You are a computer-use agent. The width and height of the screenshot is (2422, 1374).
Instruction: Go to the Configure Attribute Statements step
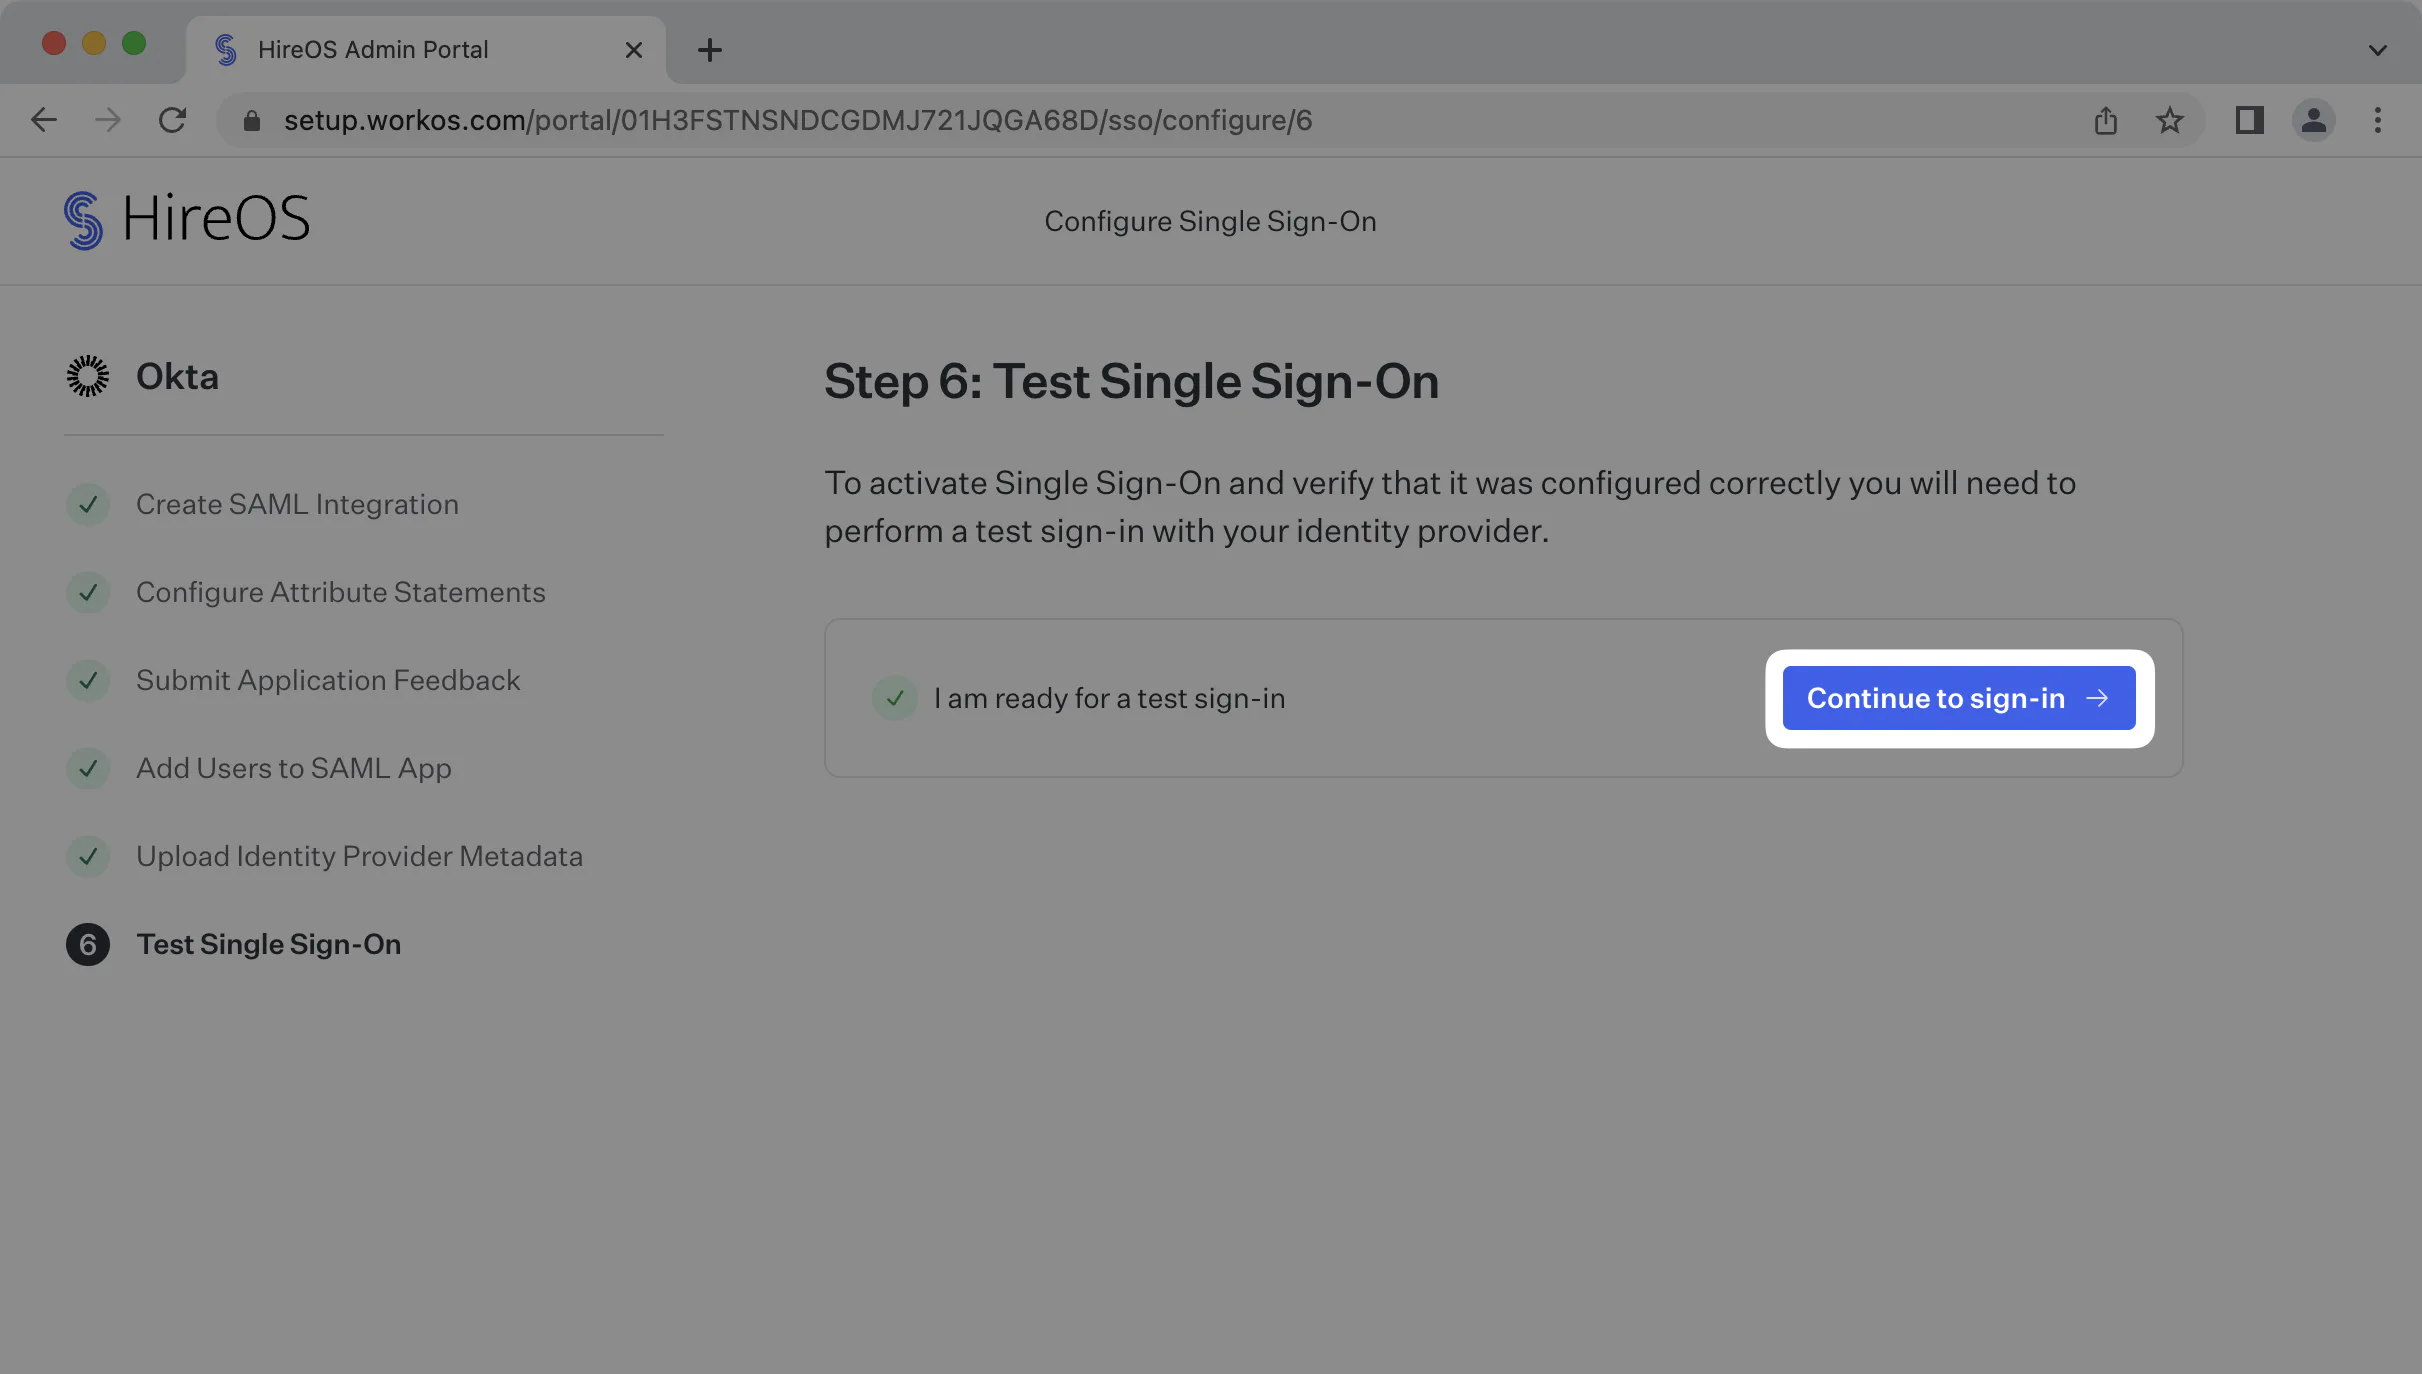340,592
